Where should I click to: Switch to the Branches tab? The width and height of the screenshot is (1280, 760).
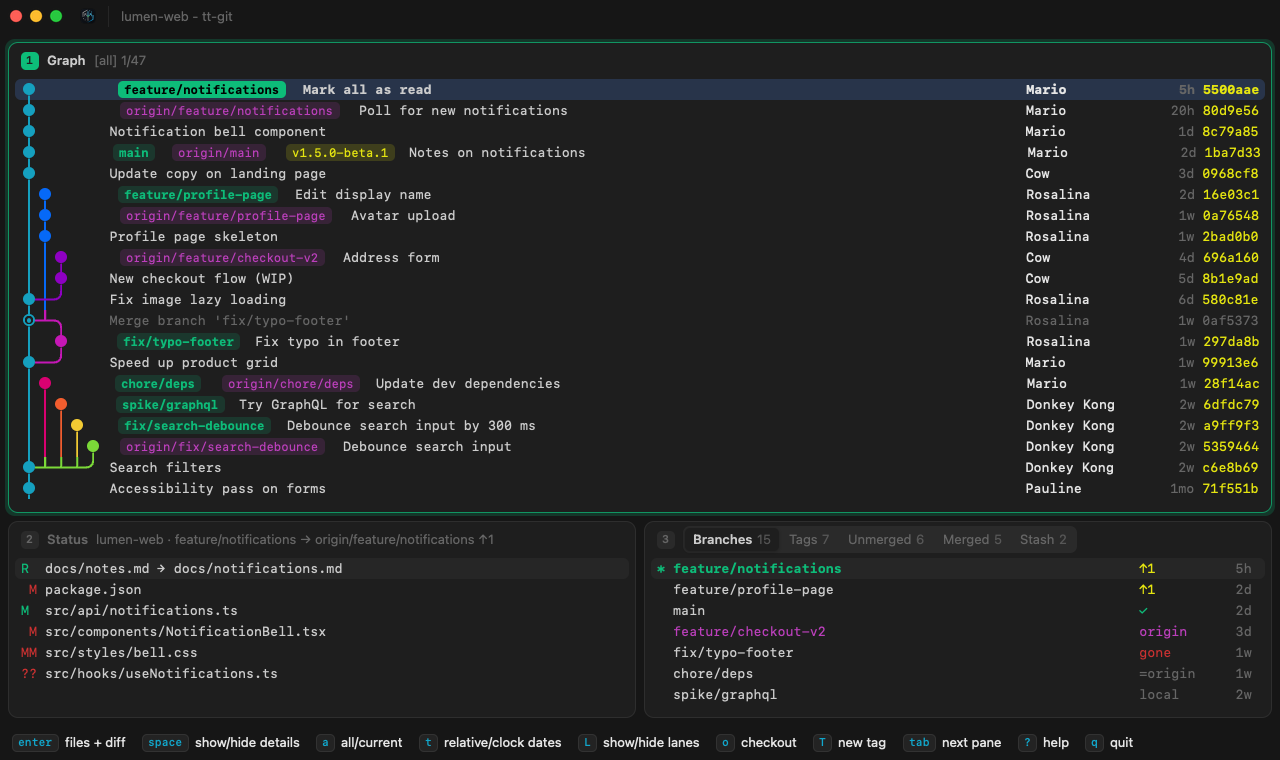coord(731,539)
